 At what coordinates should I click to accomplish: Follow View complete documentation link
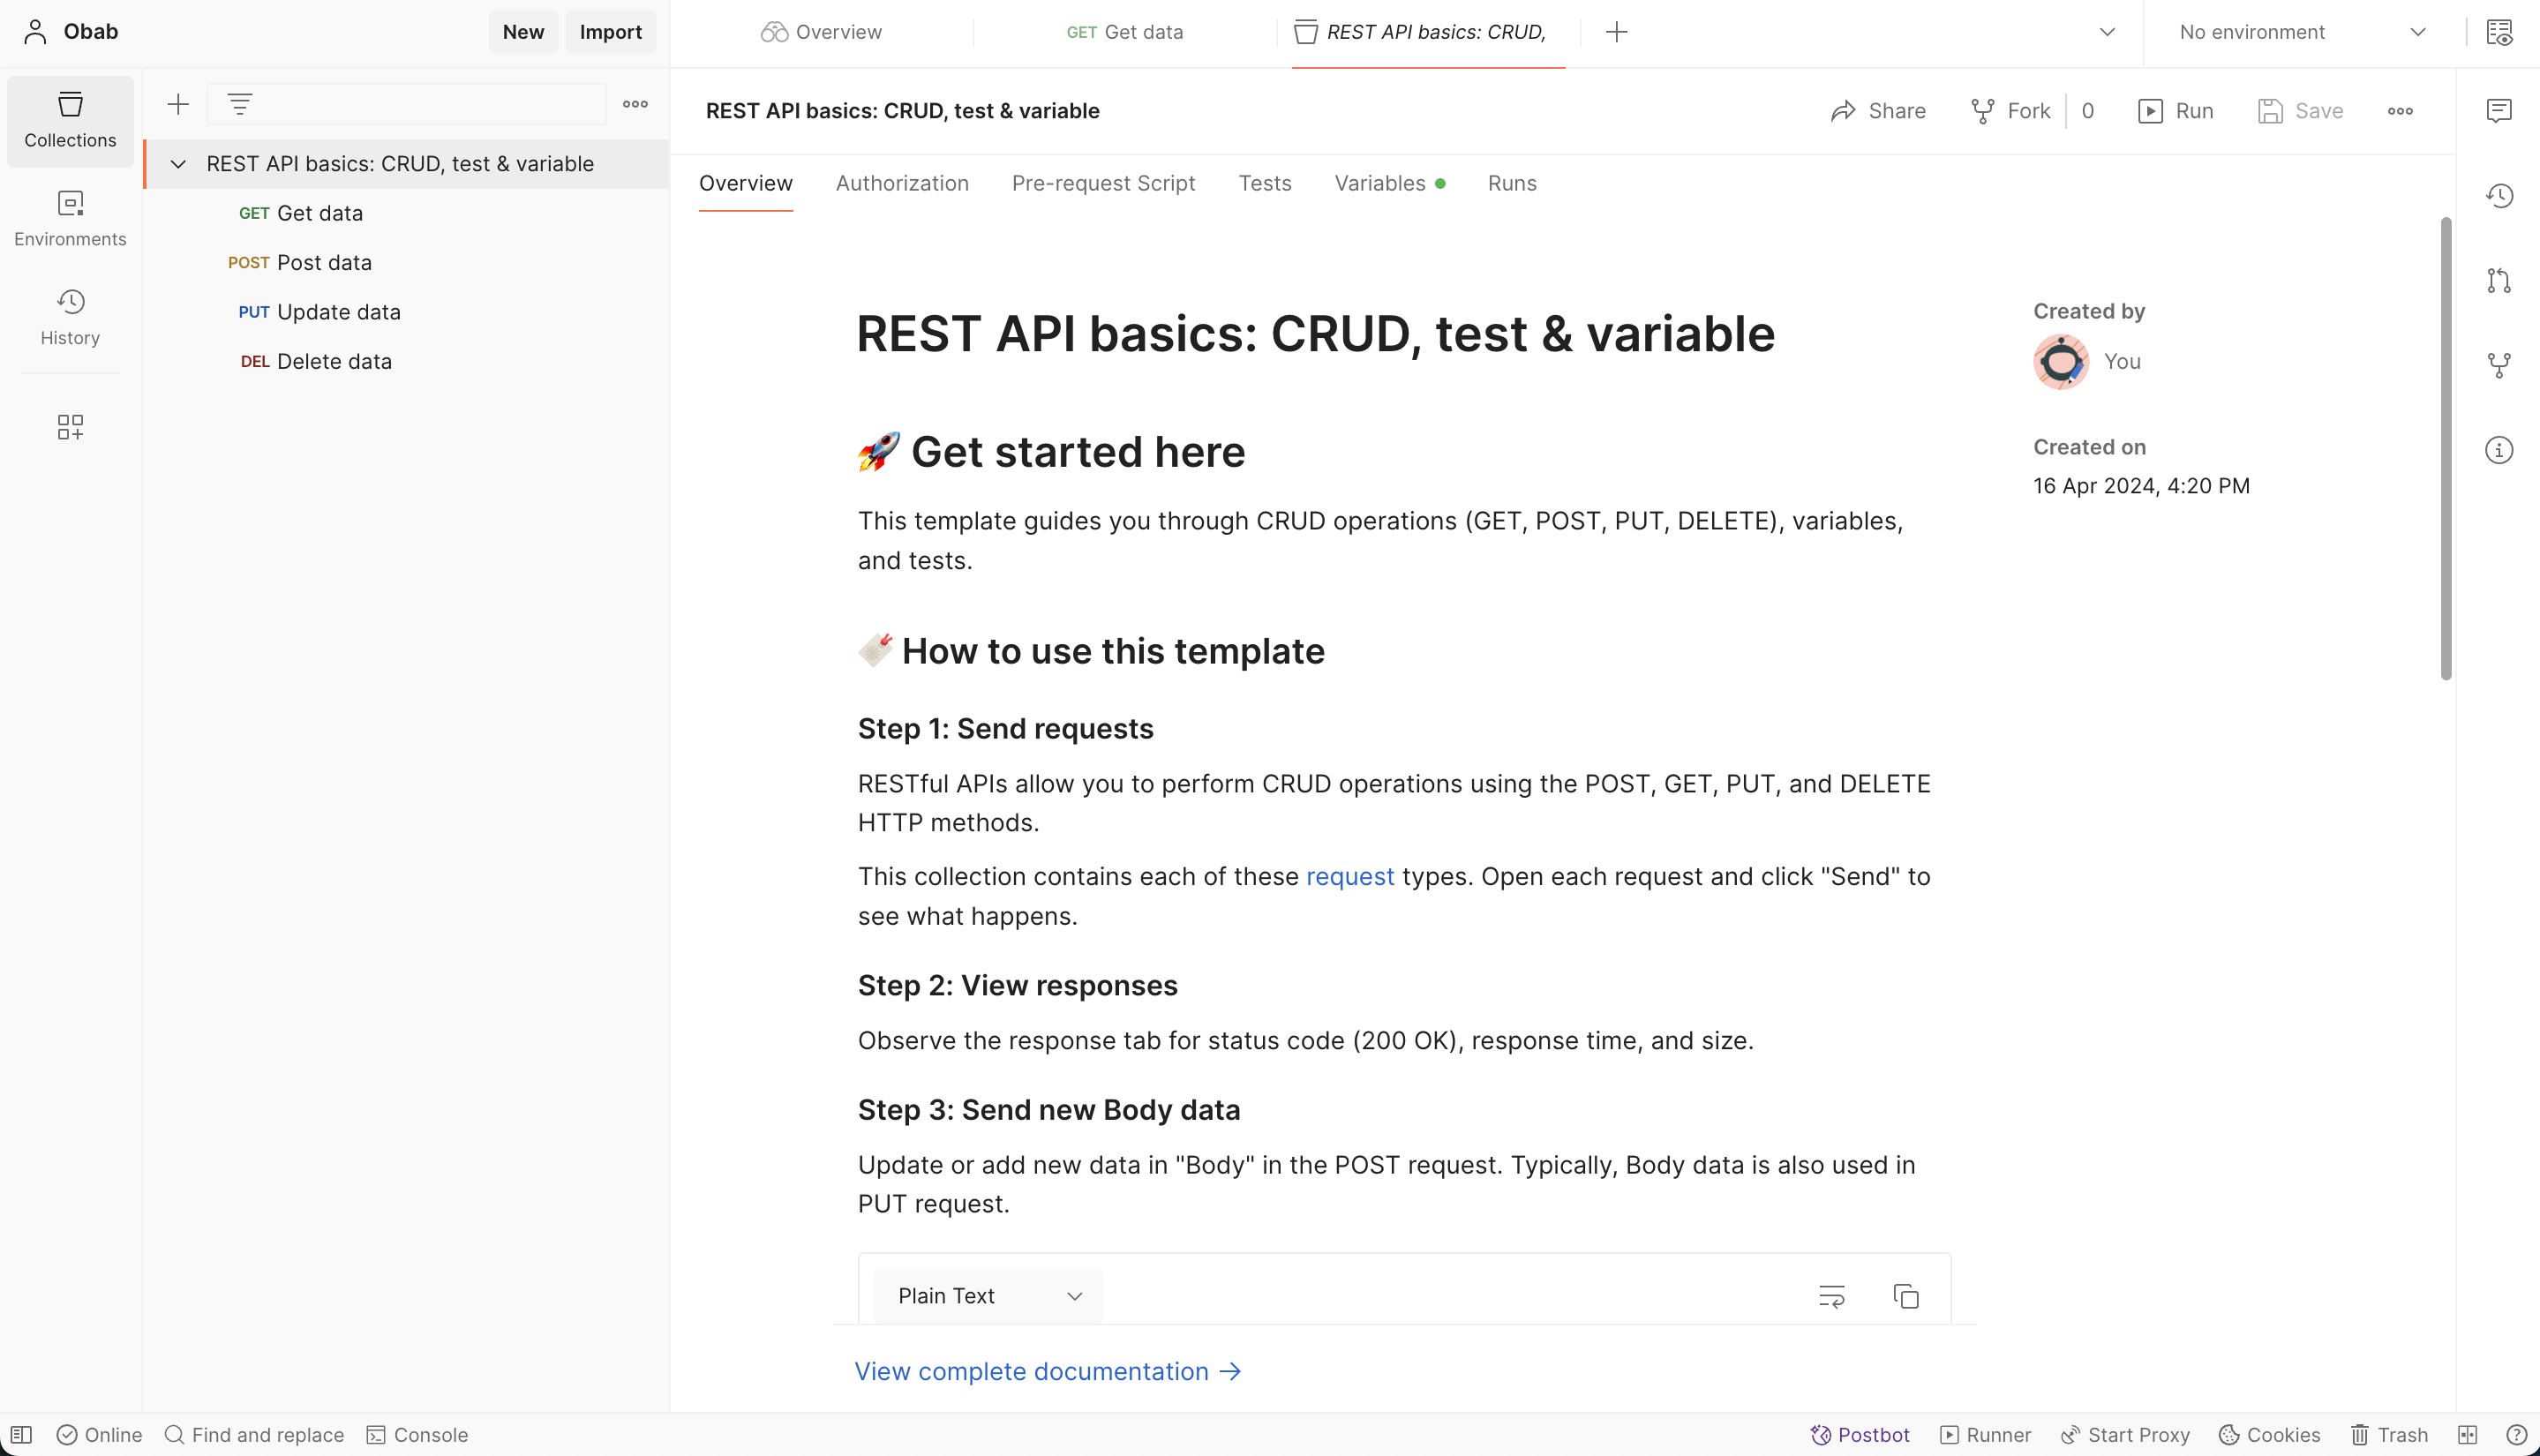point(1047,1372)
